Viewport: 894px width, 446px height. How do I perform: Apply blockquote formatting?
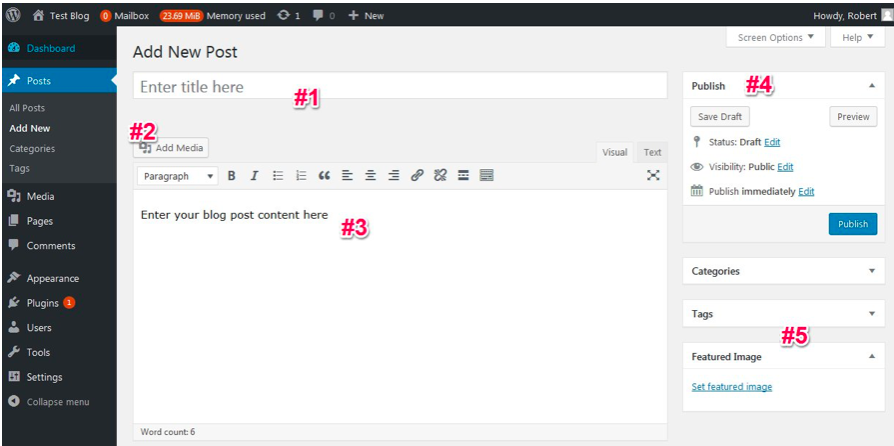[324, 176]
